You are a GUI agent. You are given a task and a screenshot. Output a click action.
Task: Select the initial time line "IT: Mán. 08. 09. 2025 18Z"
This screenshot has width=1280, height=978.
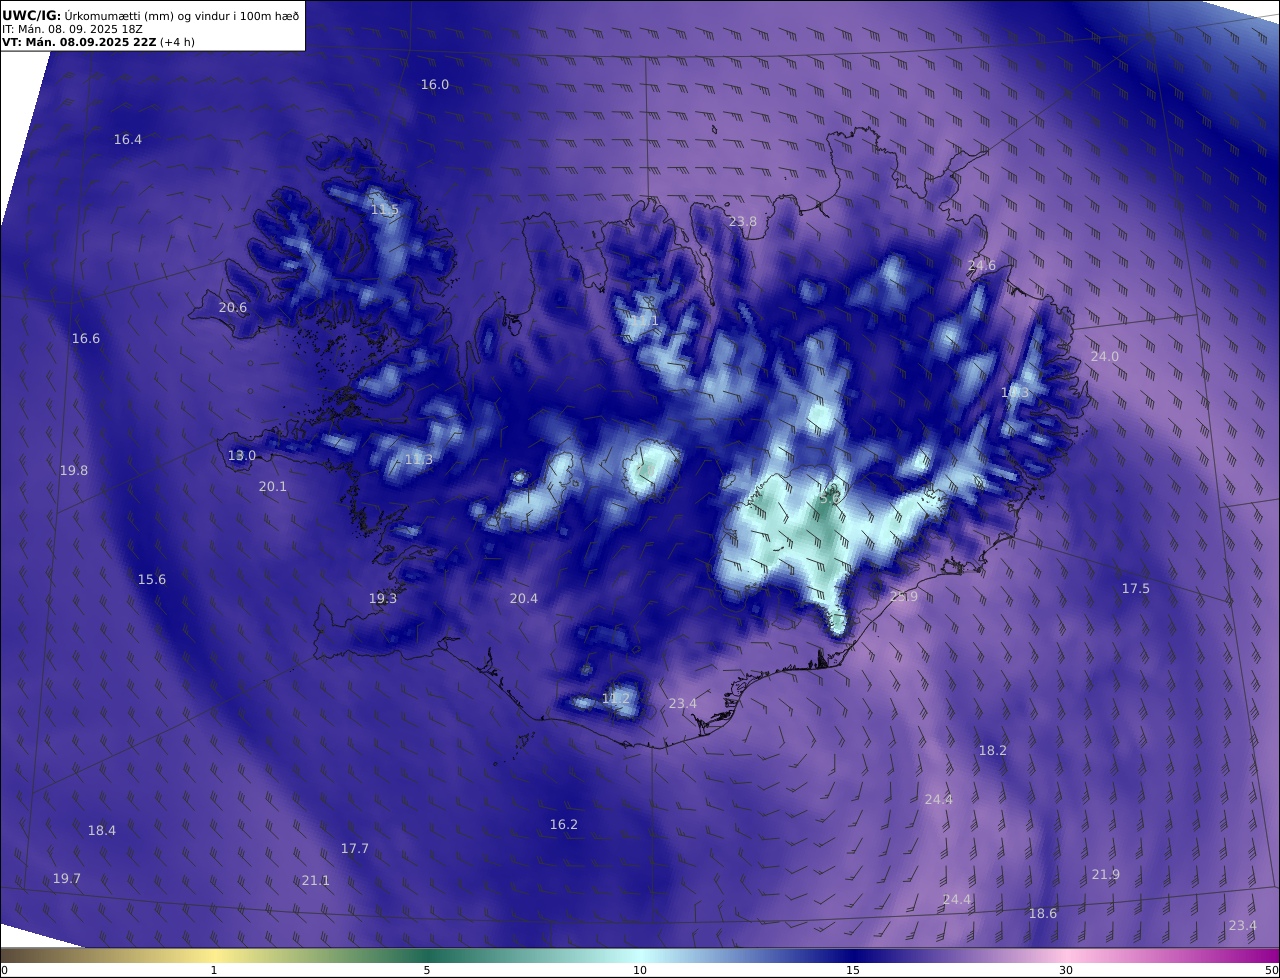(x=72, y=29)
